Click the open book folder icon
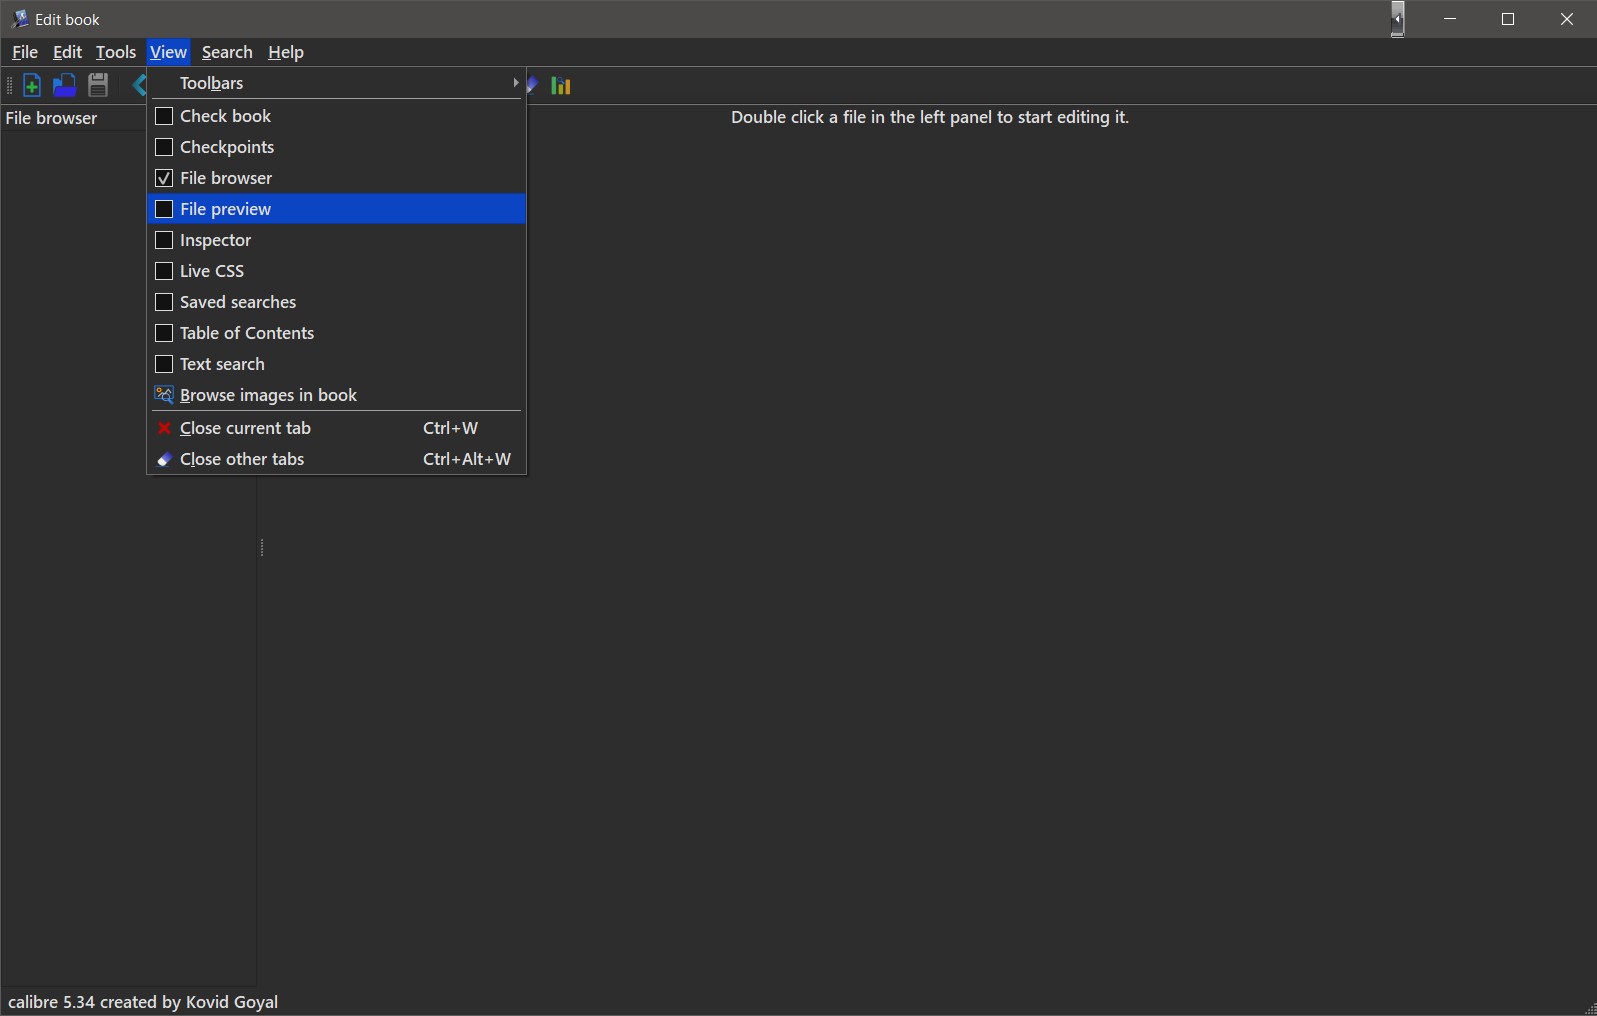The width and height of the screenshot is (1597, 1016). (x=64, y=86)
